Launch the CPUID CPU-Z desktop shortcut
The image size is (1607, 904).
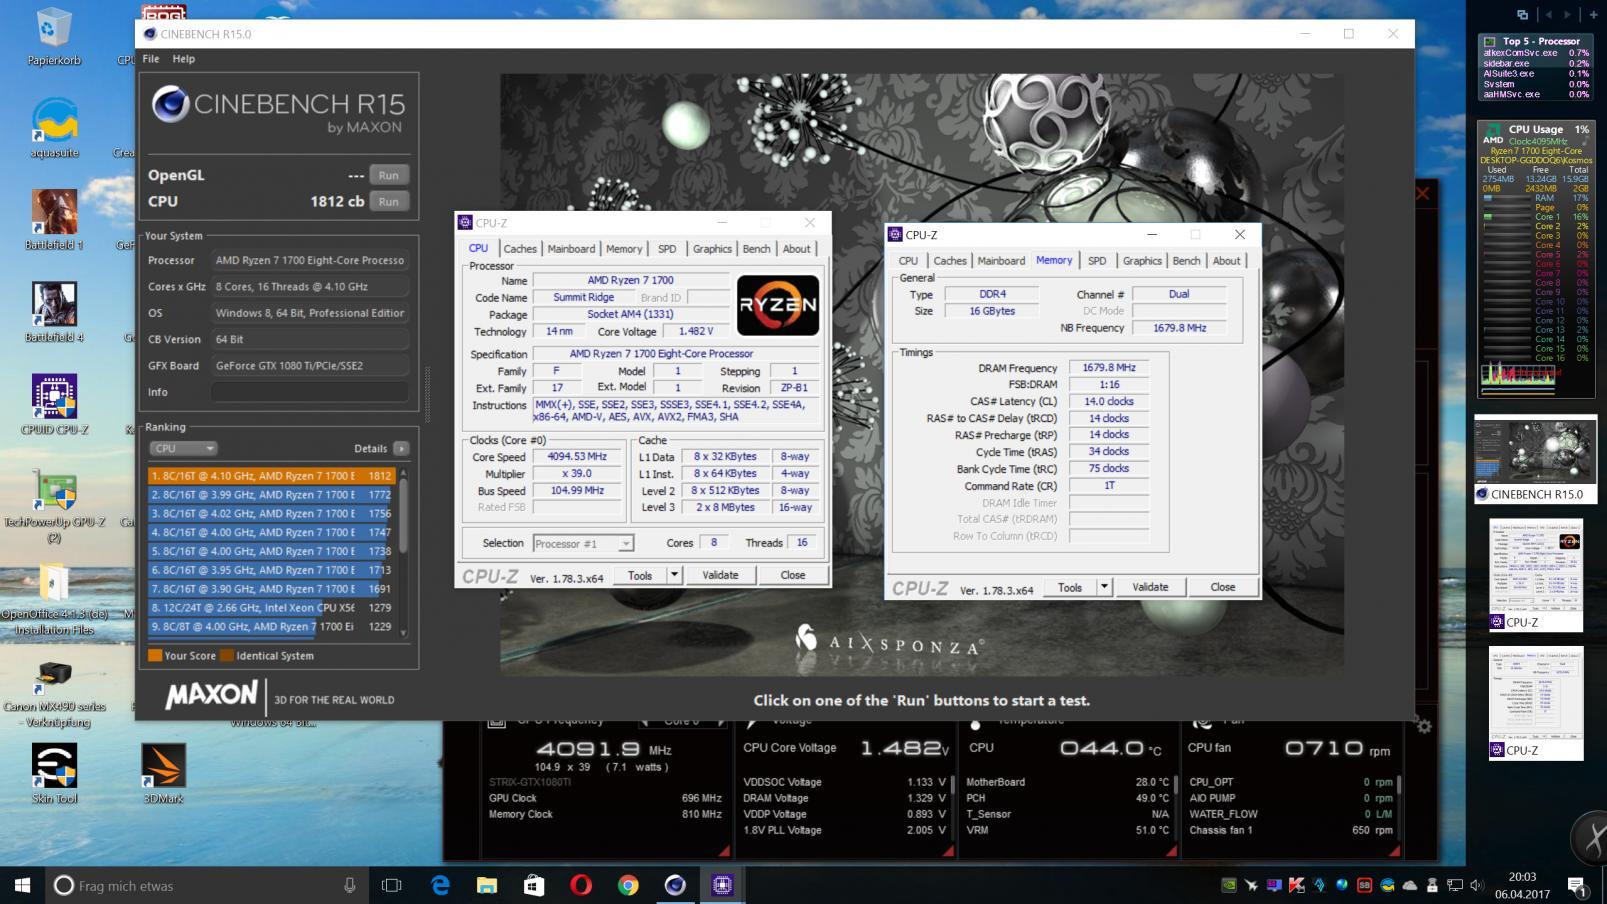coord(54,404)
